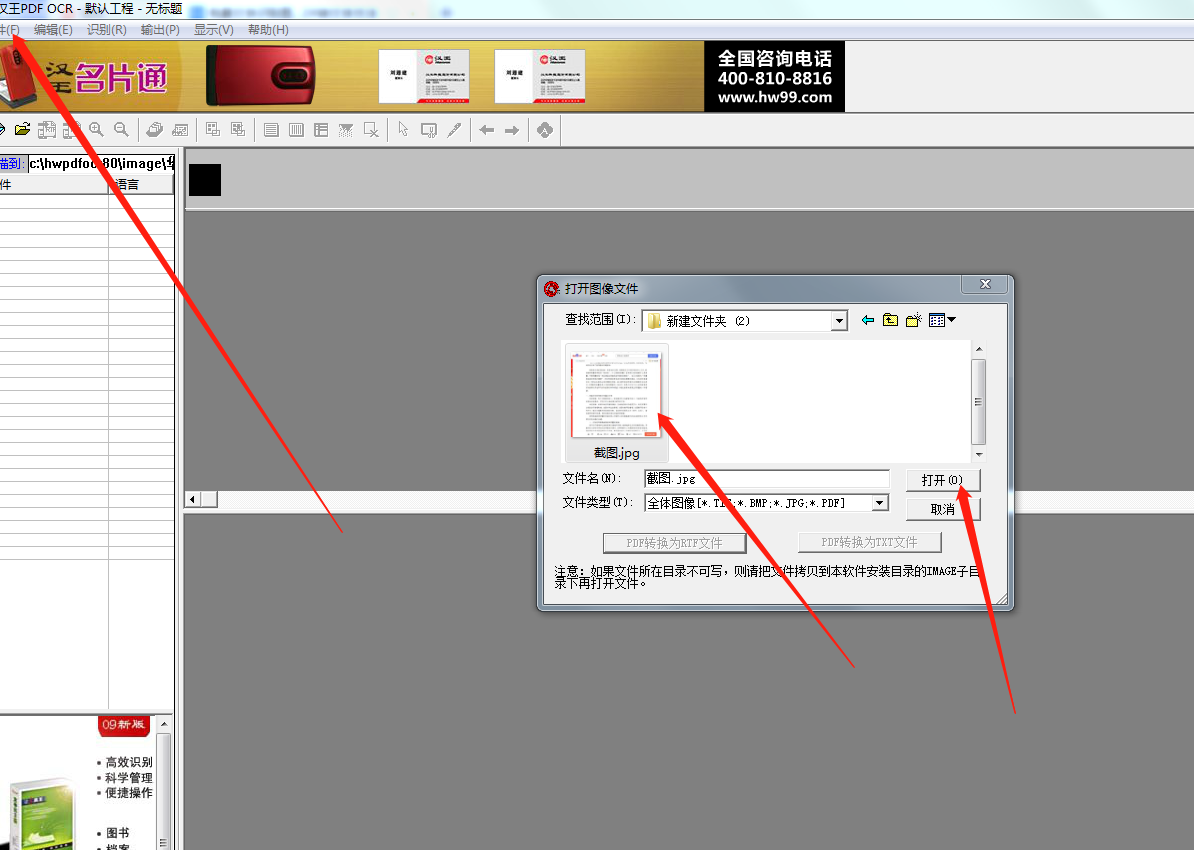Click the scissors cut-region tool icon

[429, 130]
